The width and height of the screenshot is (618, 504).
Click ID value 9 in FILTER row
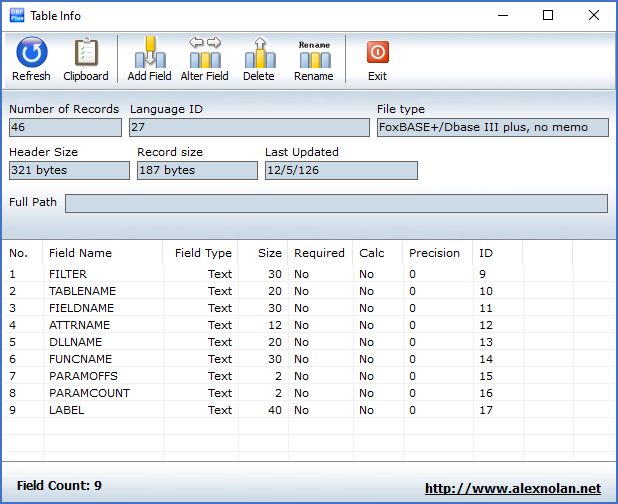pyautogui.click(x=482, y=274)
